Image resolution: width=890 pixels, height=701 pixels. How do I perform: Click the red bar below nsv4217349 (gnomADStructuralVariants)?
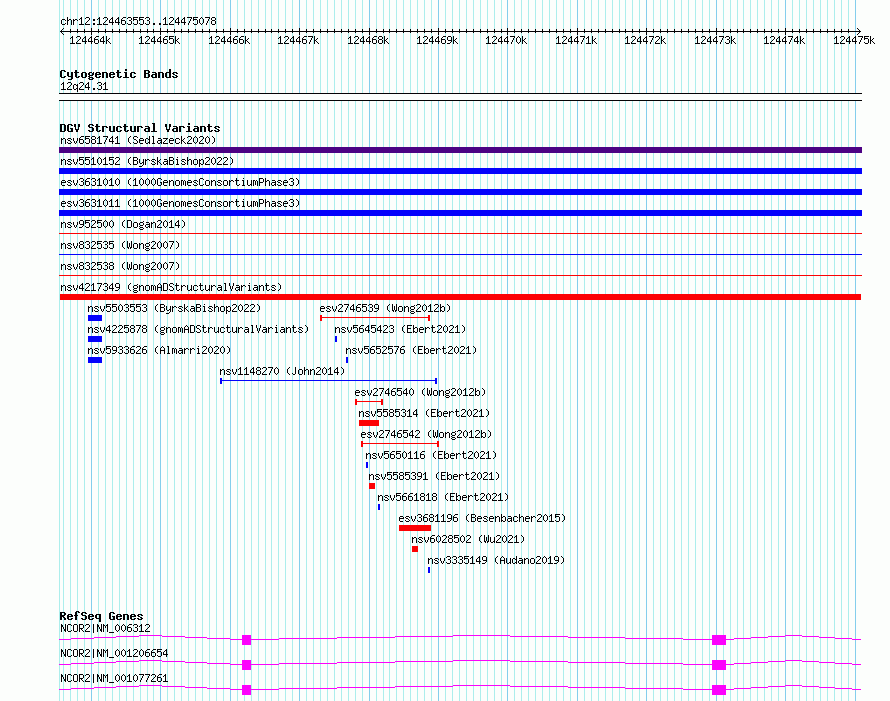460,297
